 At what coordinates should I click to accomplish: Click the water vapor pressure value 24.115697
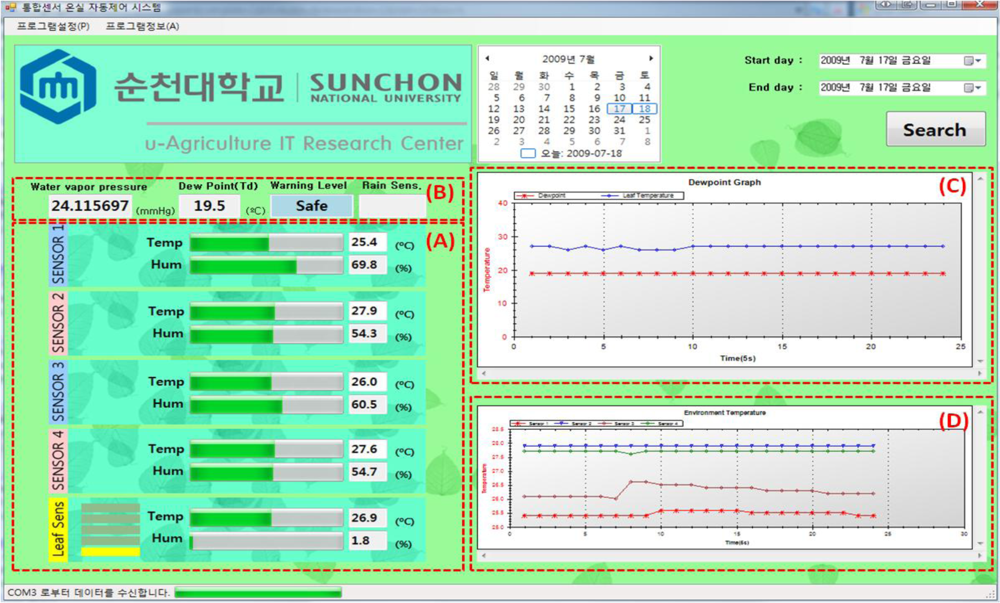point(90,206)
